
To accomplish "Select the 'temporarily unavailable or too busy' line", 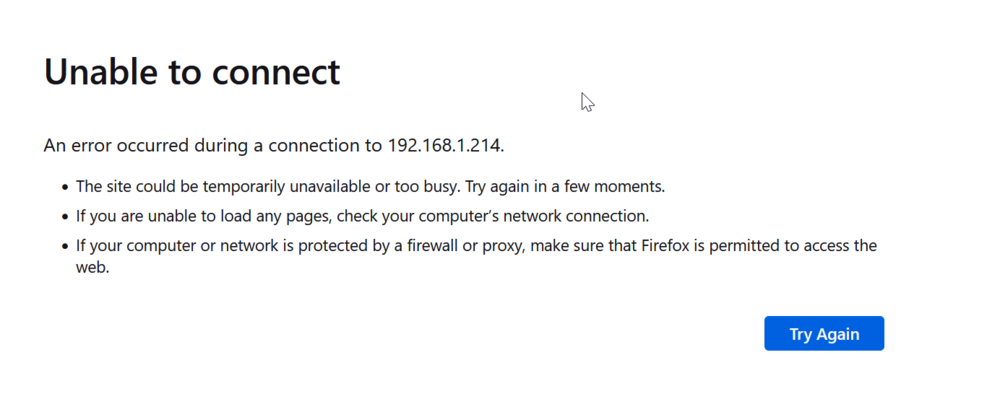I will click(x=371, y=187).
